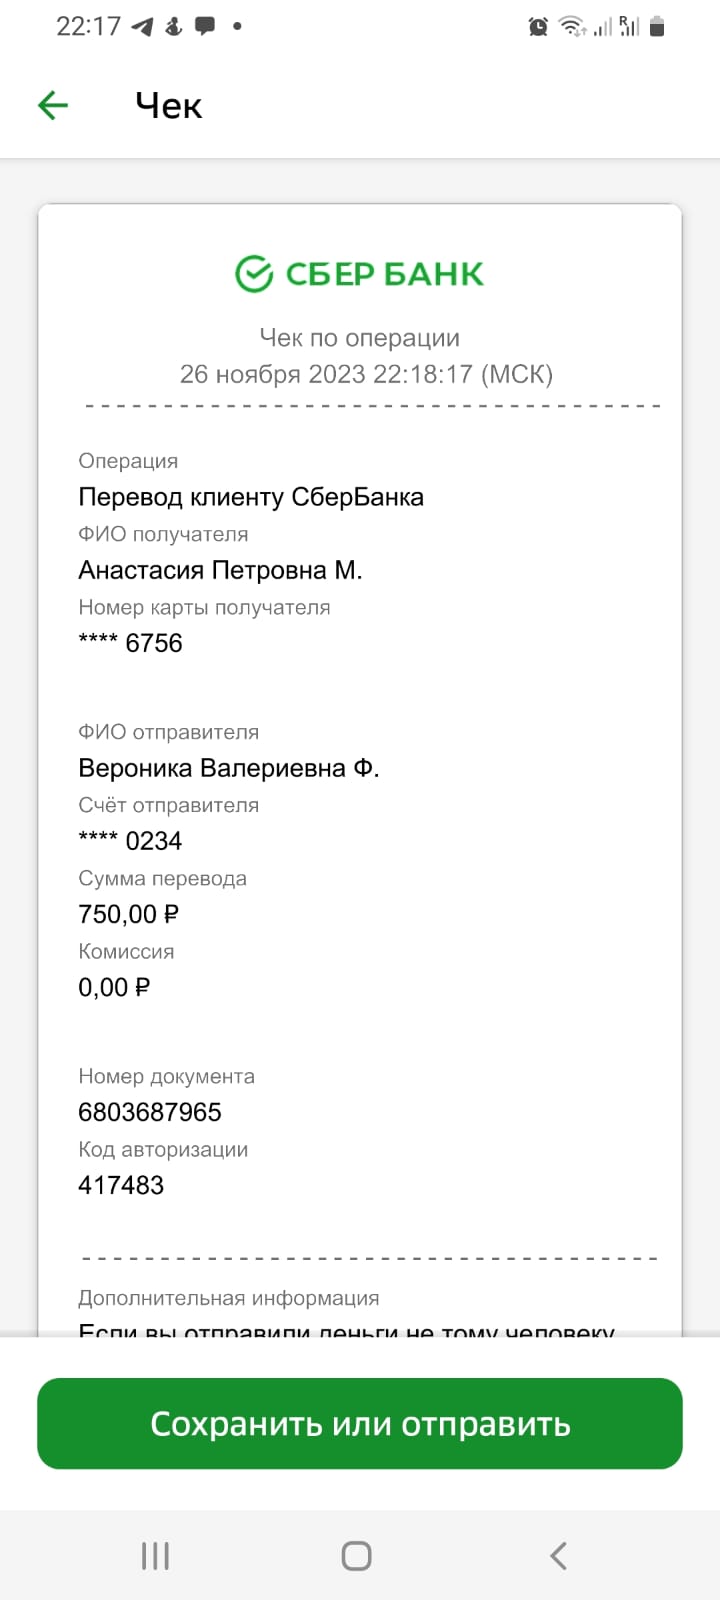Tap the receipt date 26 ноября 2023
Screen dimensions: 720x1600
click(272, 374)
